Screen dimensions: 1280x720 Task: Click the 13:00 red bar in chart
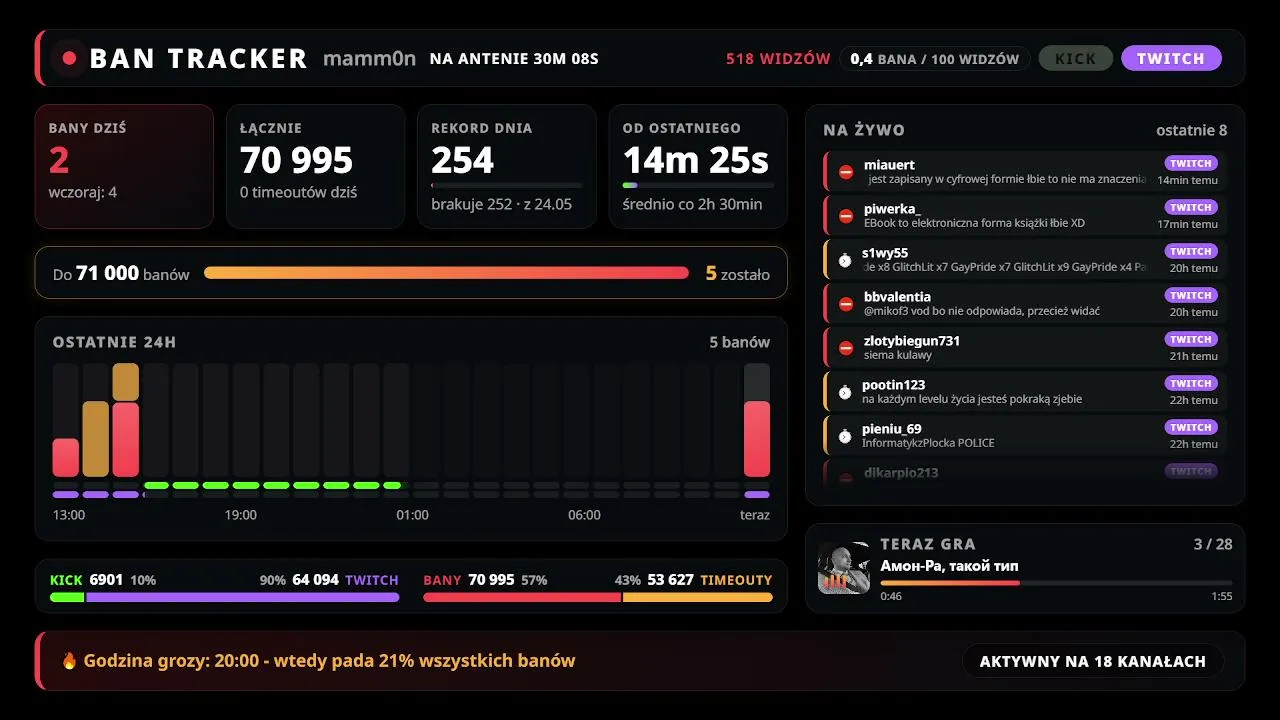66,457
